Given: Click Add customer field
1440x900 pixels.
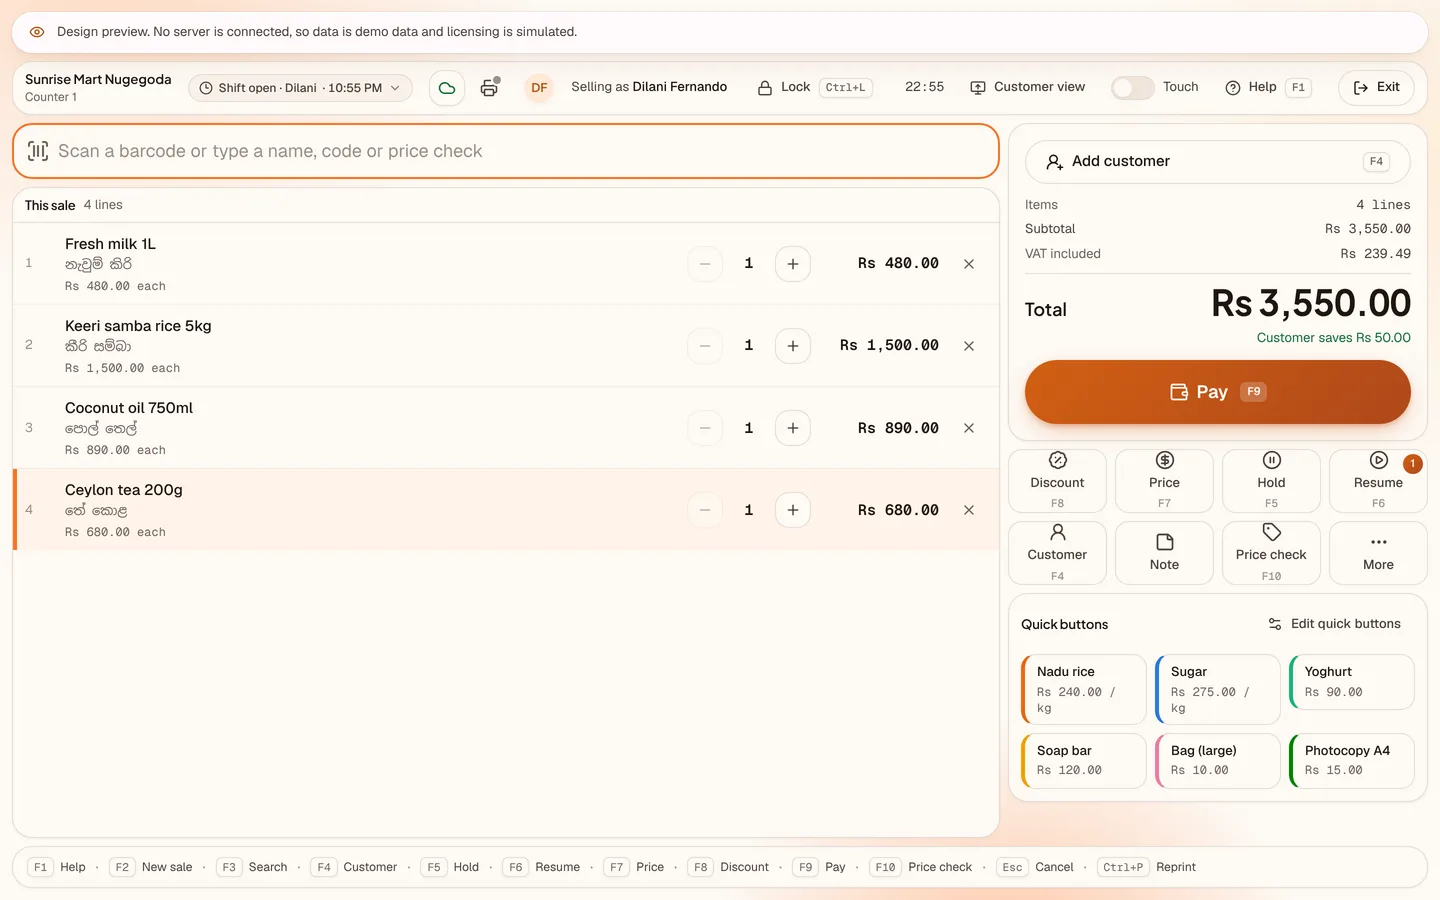Looking at the screenshot, I should click(1218, 161).
